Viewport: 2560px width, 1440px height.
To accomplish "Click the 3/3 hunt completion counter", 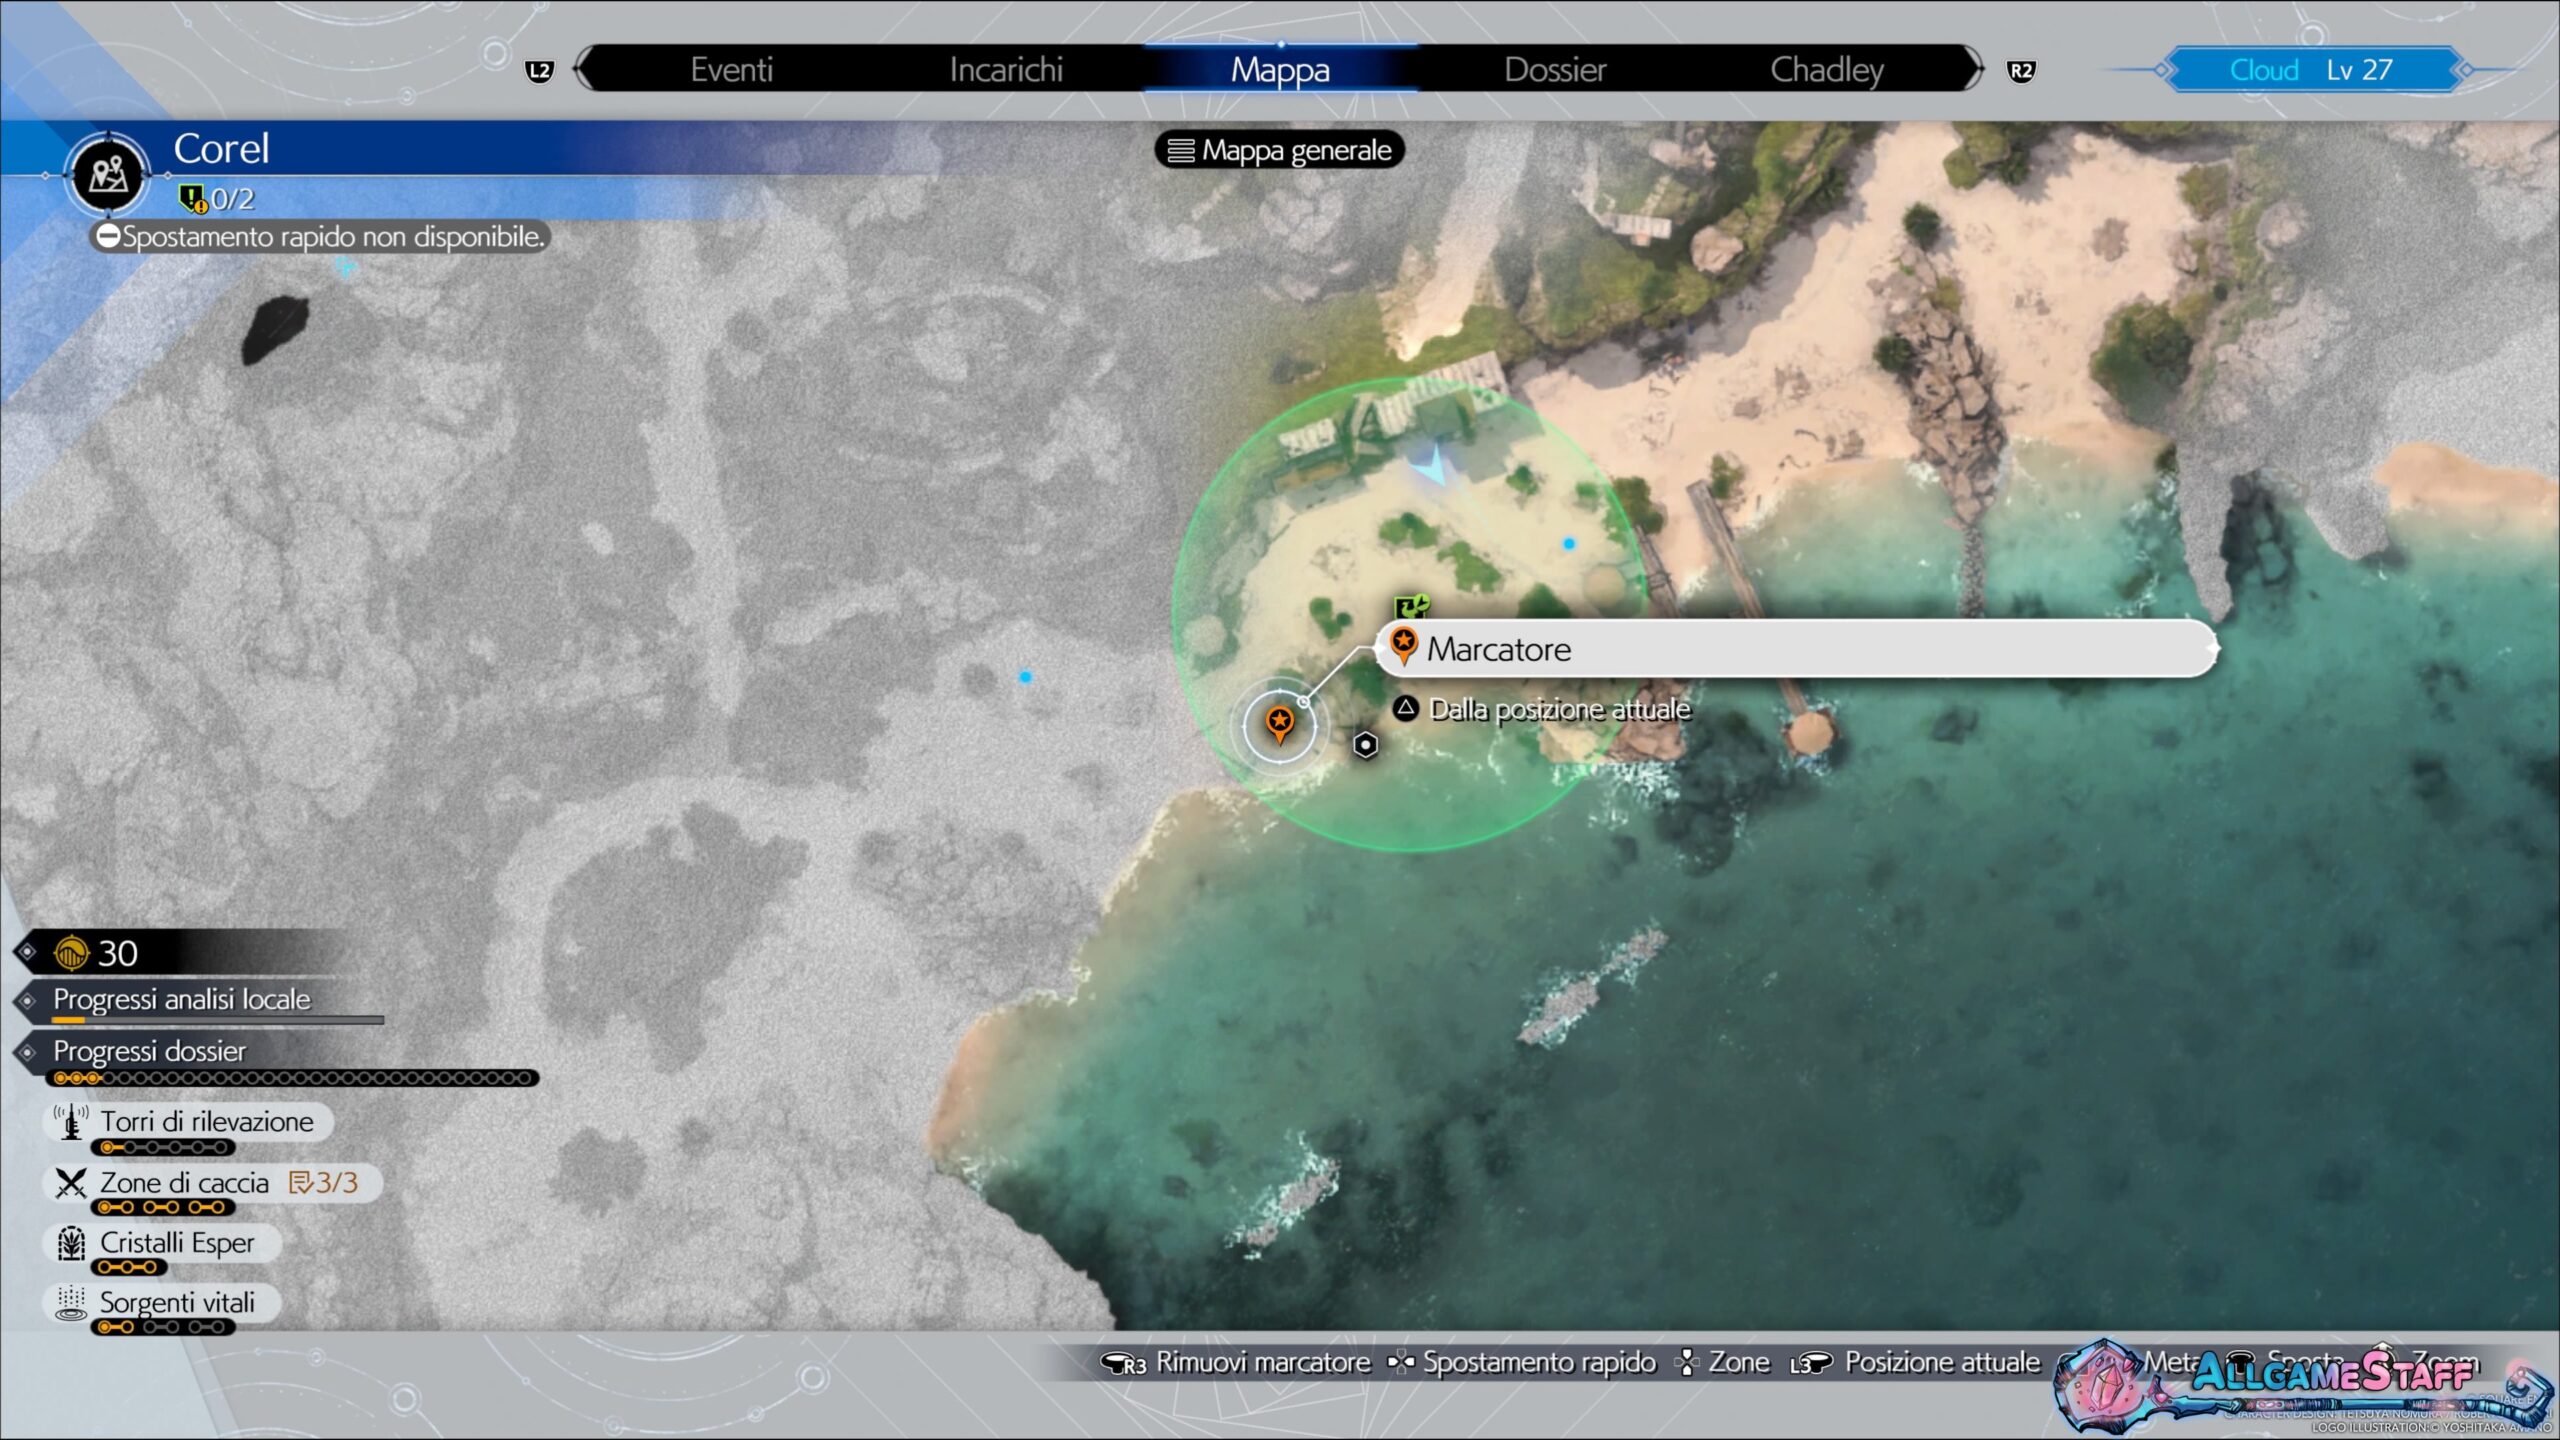I will coord(324,1183).
